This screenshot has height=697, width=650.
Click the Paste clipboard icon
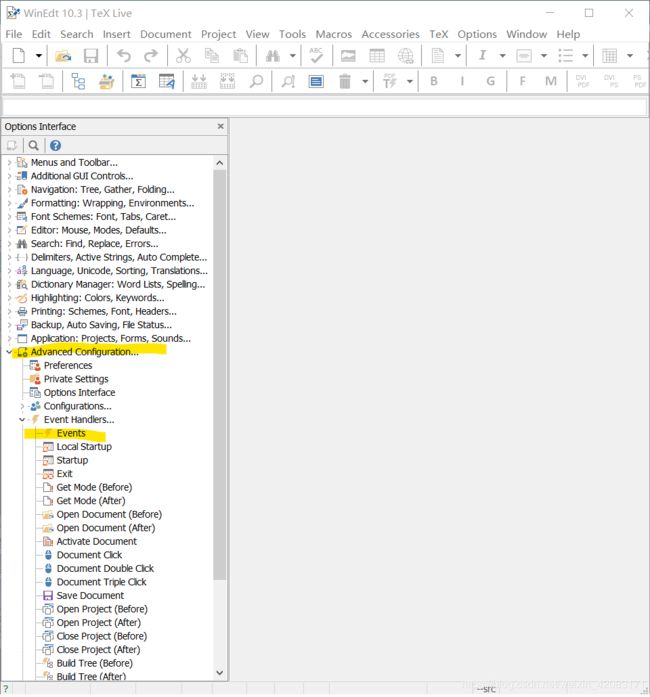point(241,56)
